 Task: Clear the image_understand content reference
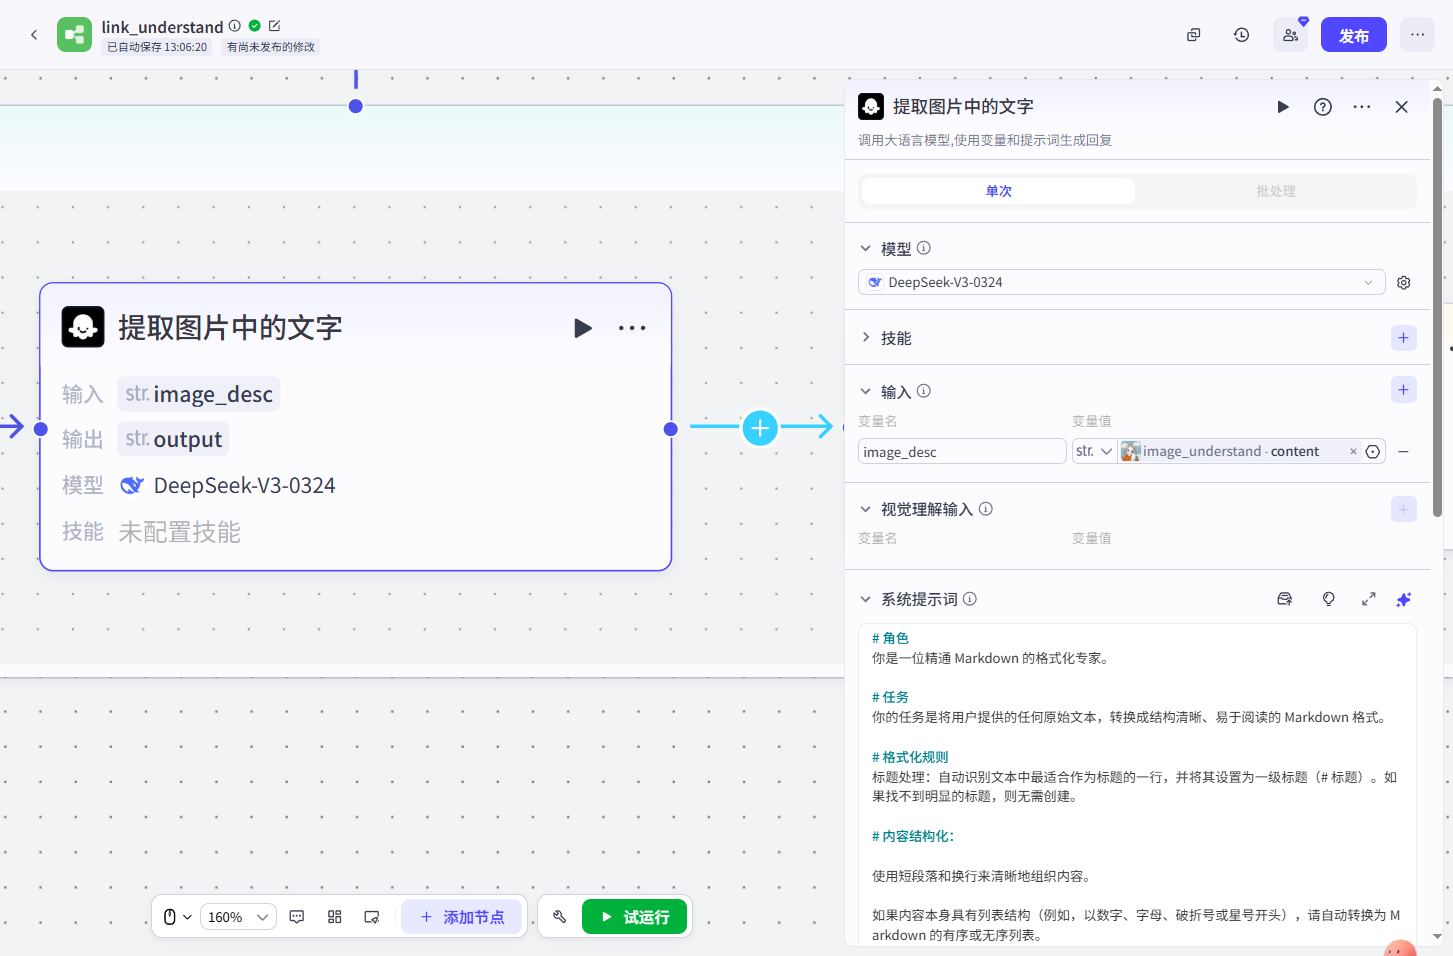click(x=1354, y=452)
